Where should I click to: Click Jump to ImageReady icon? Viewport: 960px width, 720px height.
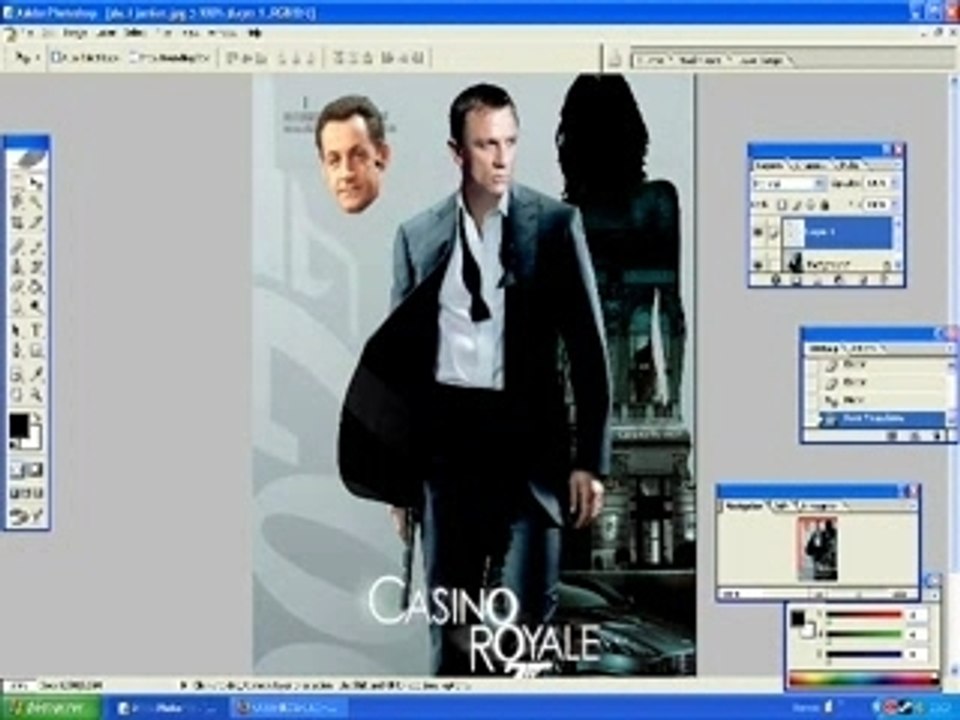[26, 517]
